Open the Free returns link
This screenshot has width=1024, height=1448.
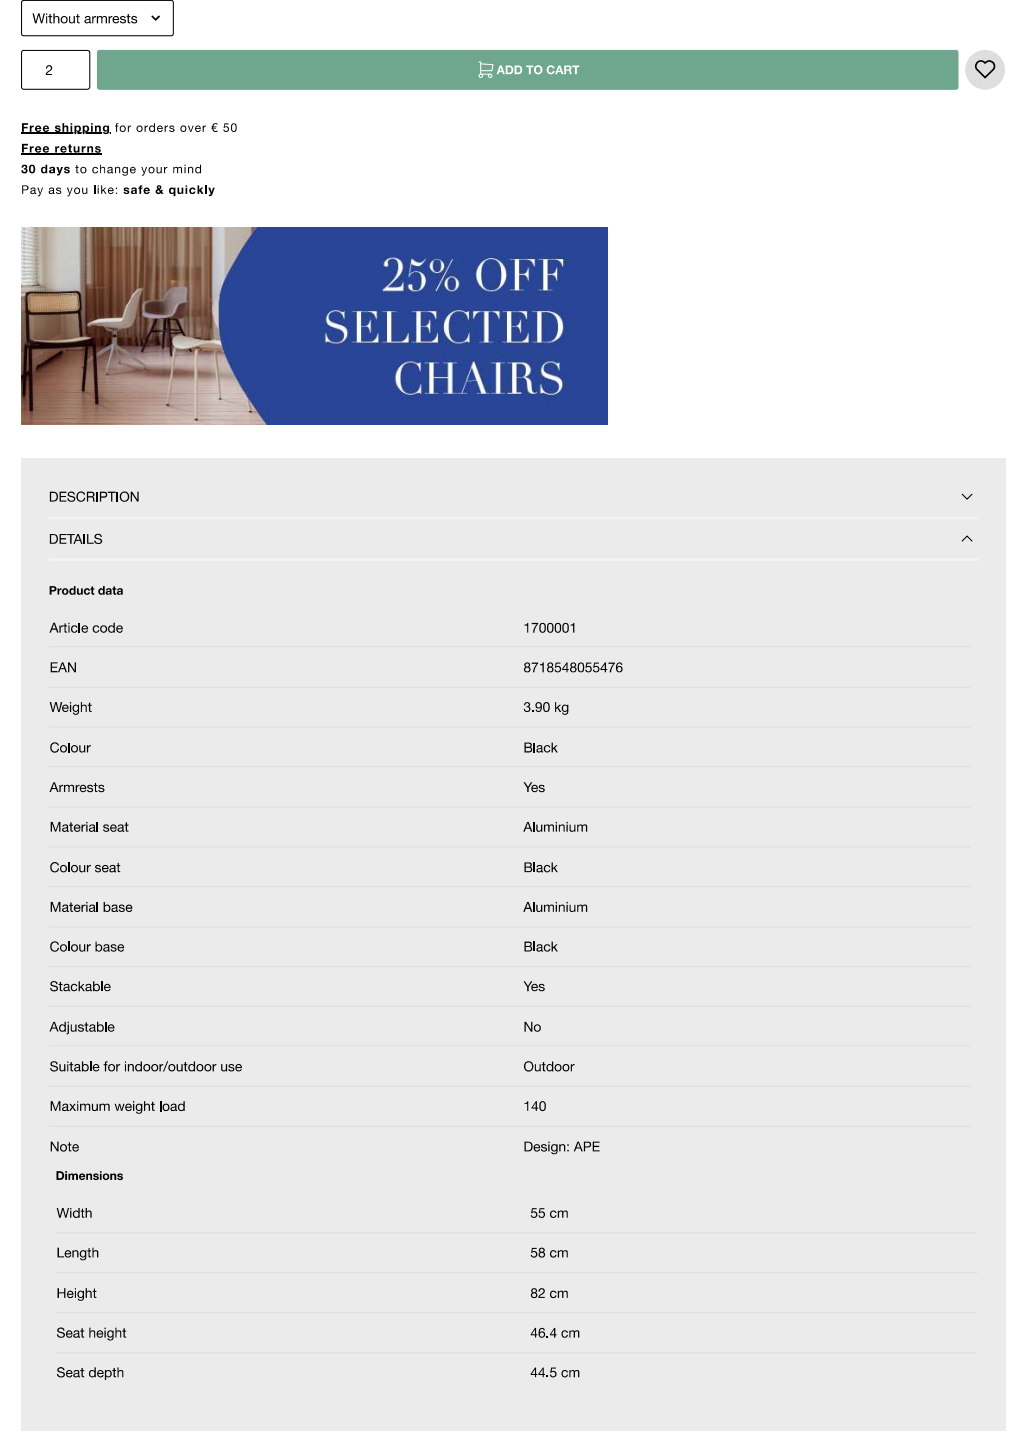pos(61,149)
